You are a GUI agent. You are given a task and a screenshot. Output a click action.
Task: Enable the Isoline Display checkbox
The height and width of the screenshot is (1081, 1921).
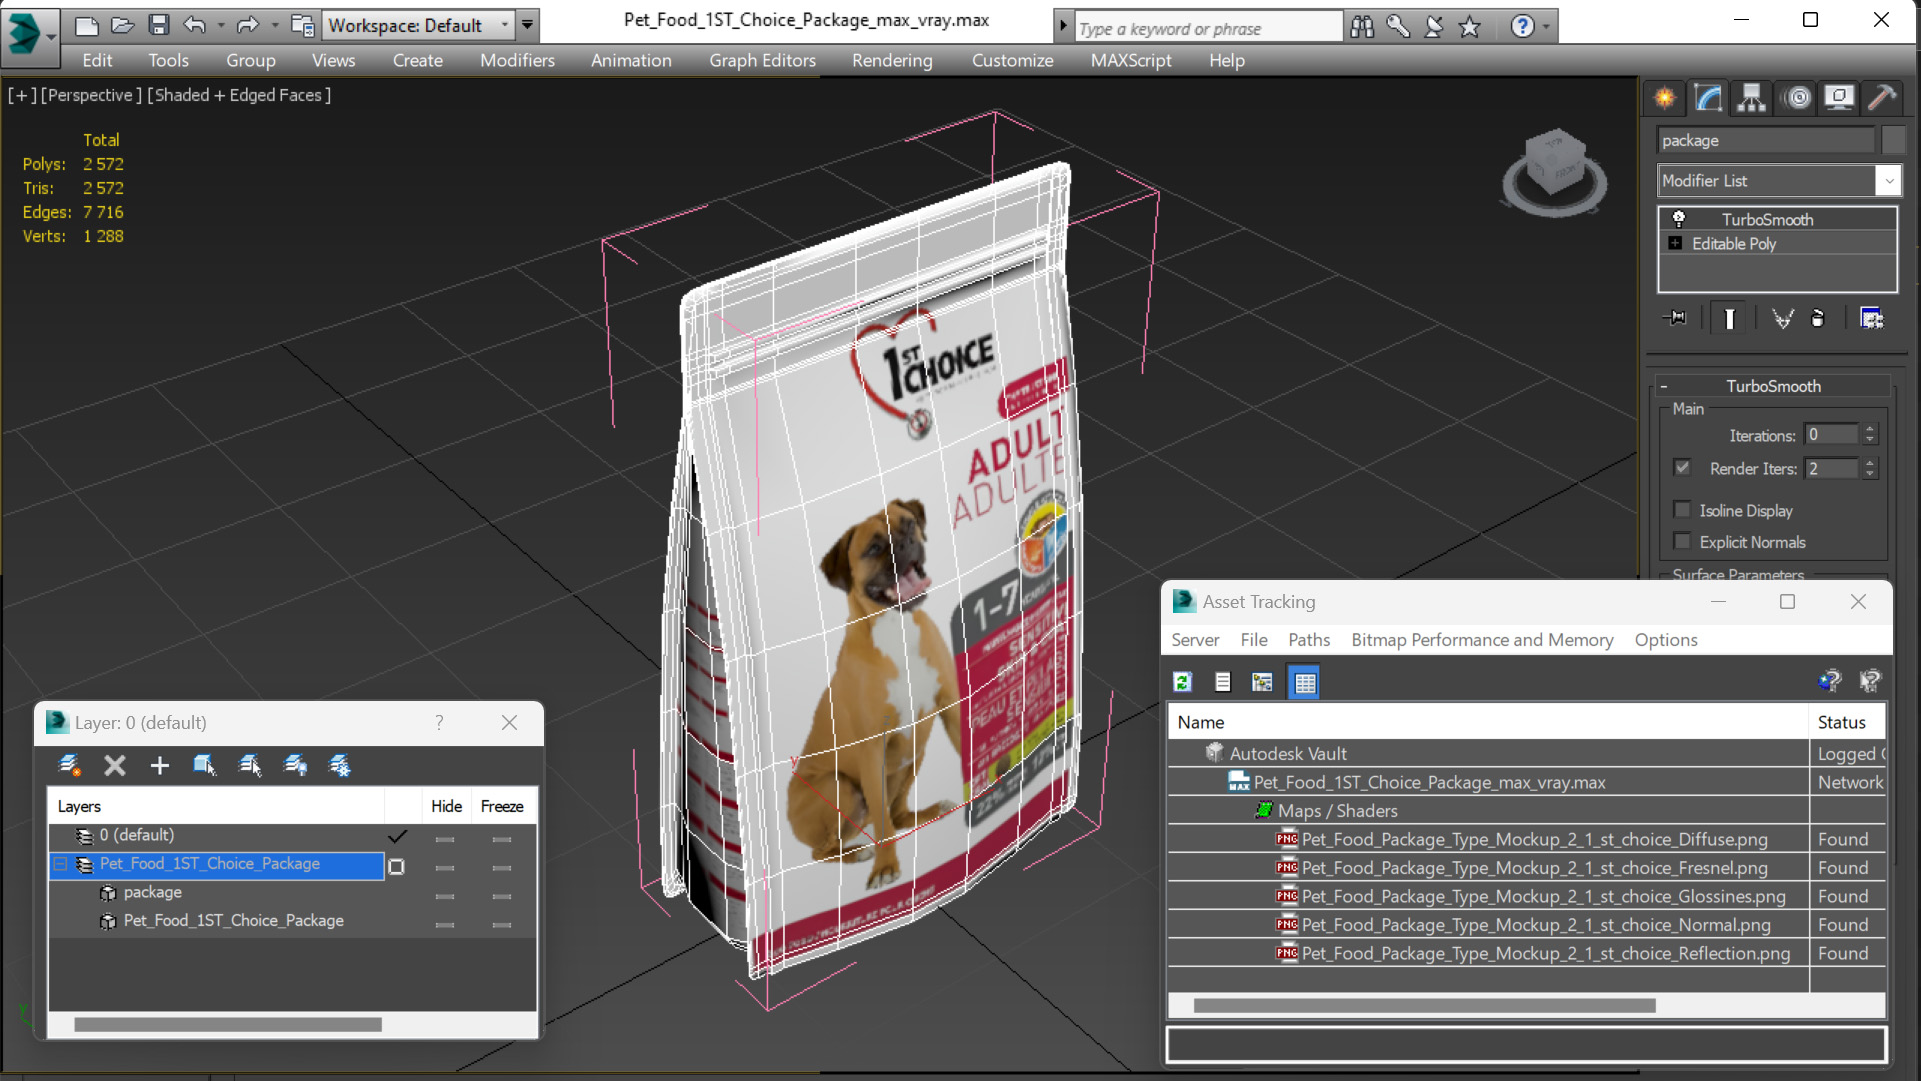[1682, 510]
